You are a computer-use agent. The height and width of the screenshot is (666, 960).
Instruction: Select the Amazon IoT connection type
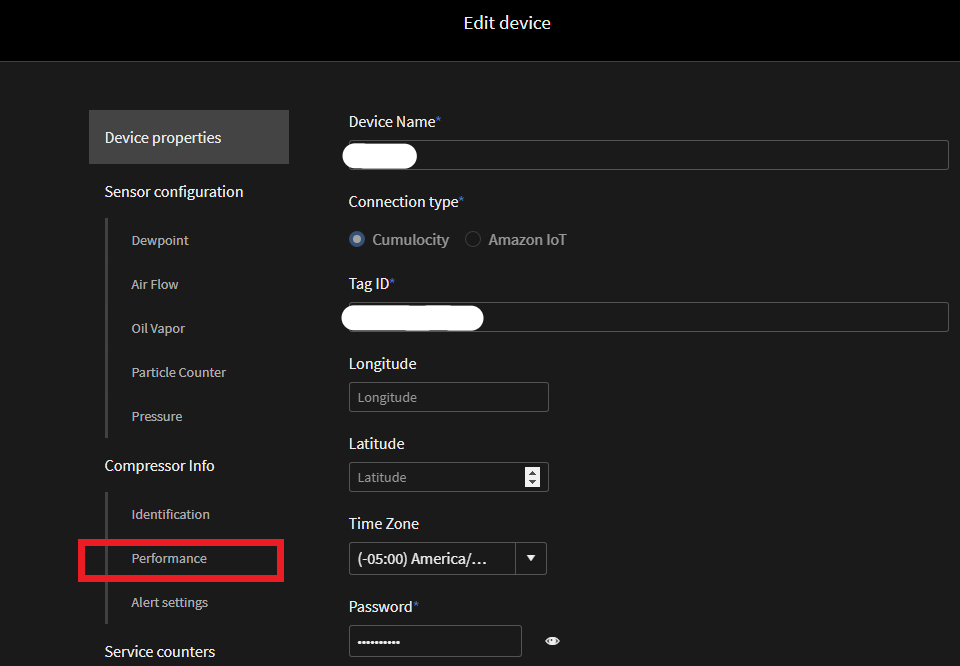click(x=473, y=239)
